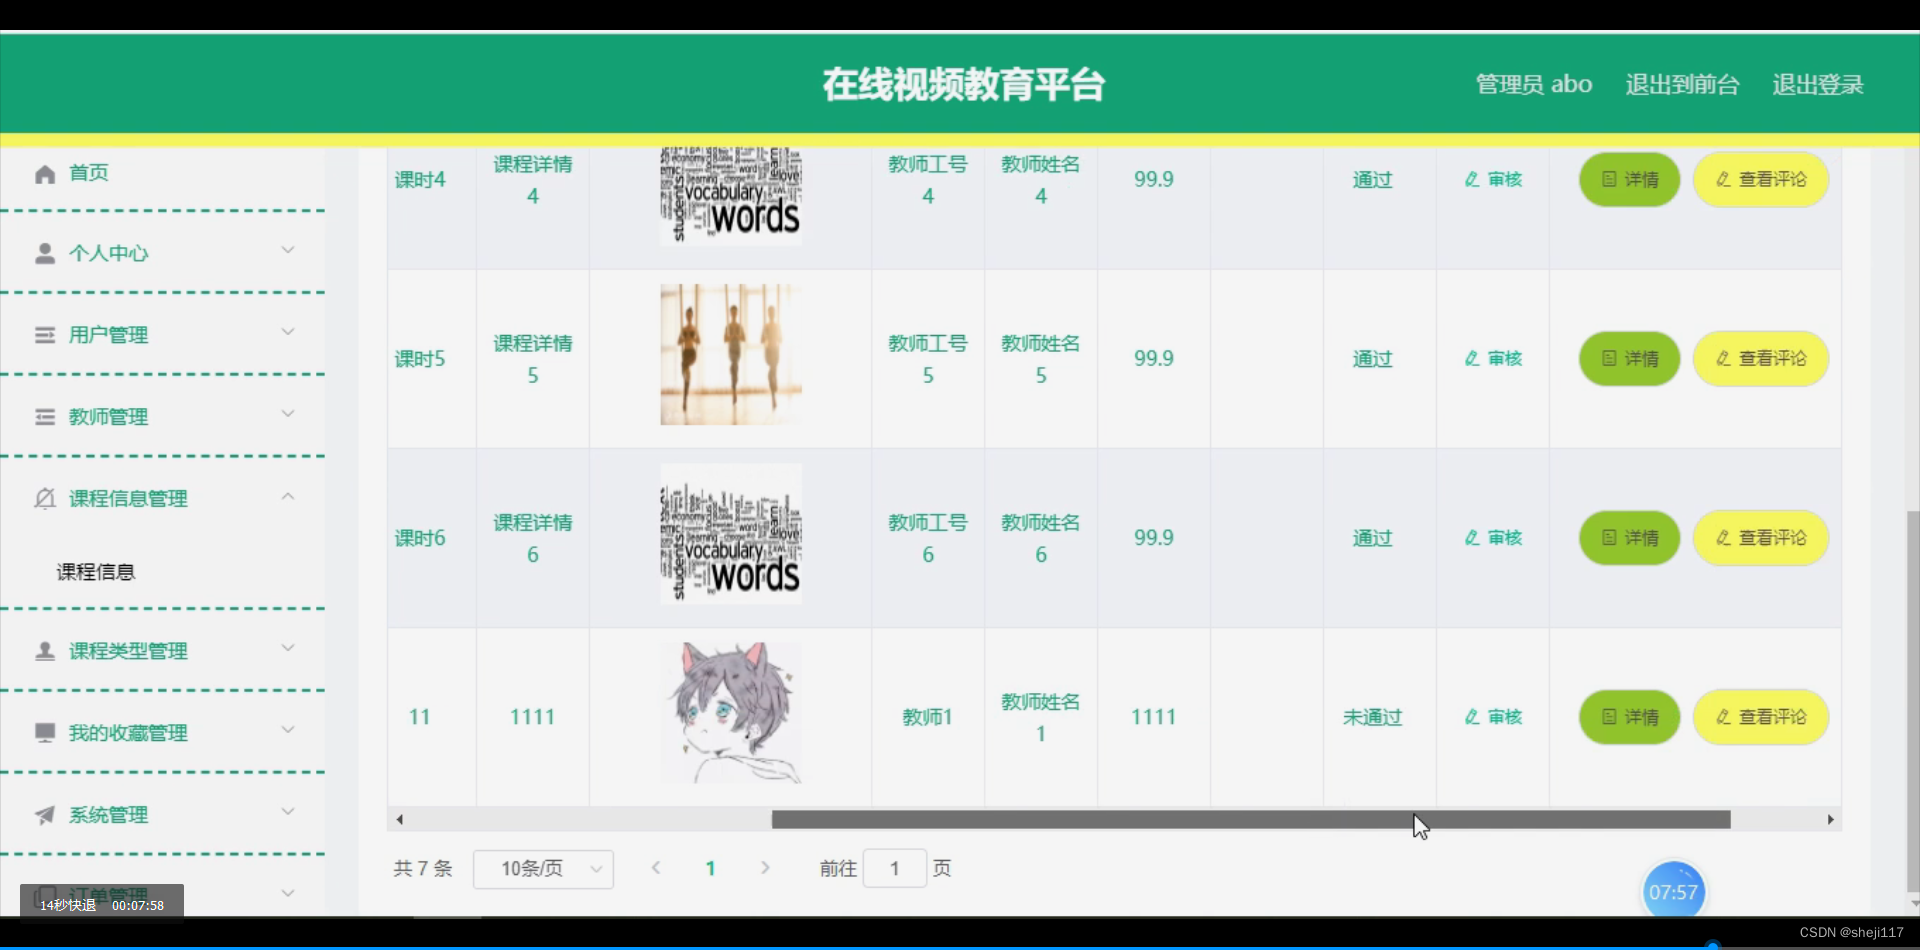
Task: Click the 课程类型管理 user icon
Action: (x=46, y=650)
